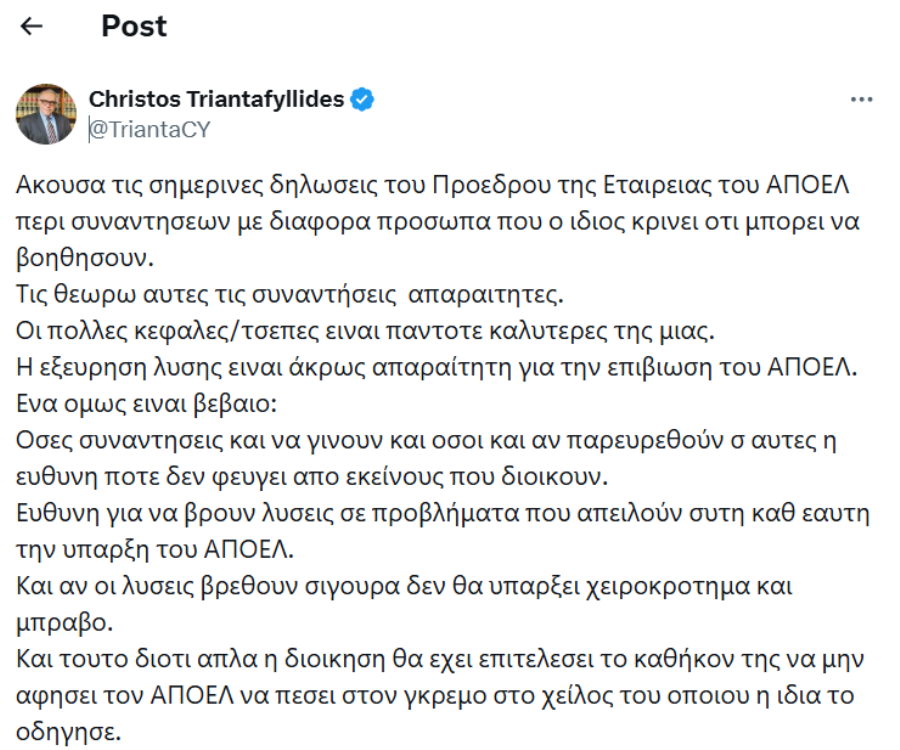
Task: Open Christos Triantafyllides' profile picture
Action: [x=47, y=114]
